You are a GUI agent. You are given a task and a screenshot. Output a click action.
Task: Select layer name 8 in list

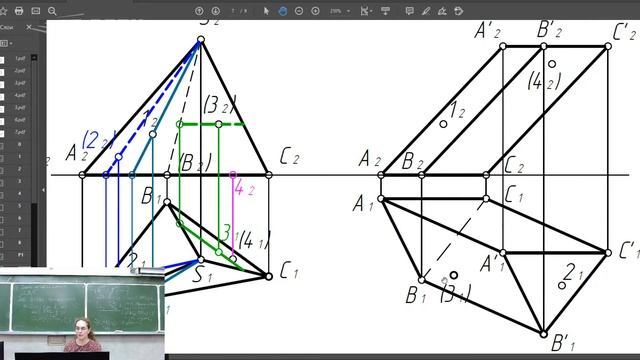(x=20, y=242)
